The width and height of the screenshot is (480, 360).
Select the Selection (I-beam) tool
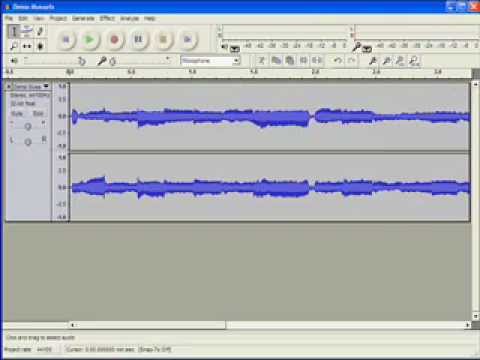click(14, 32)
